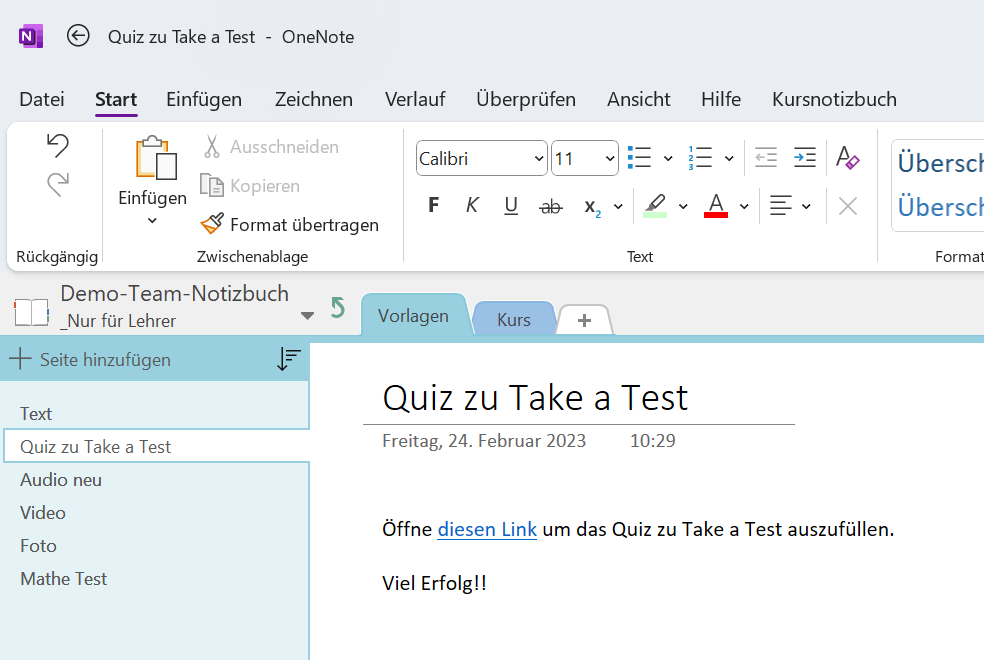Click the bulleted list icon

(639, 158)
